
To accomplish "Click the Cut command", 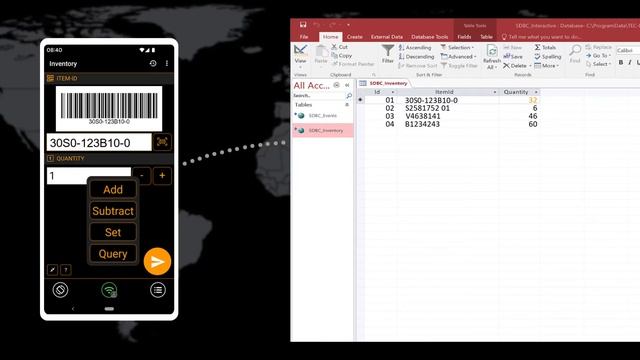I will coord(340,47).
